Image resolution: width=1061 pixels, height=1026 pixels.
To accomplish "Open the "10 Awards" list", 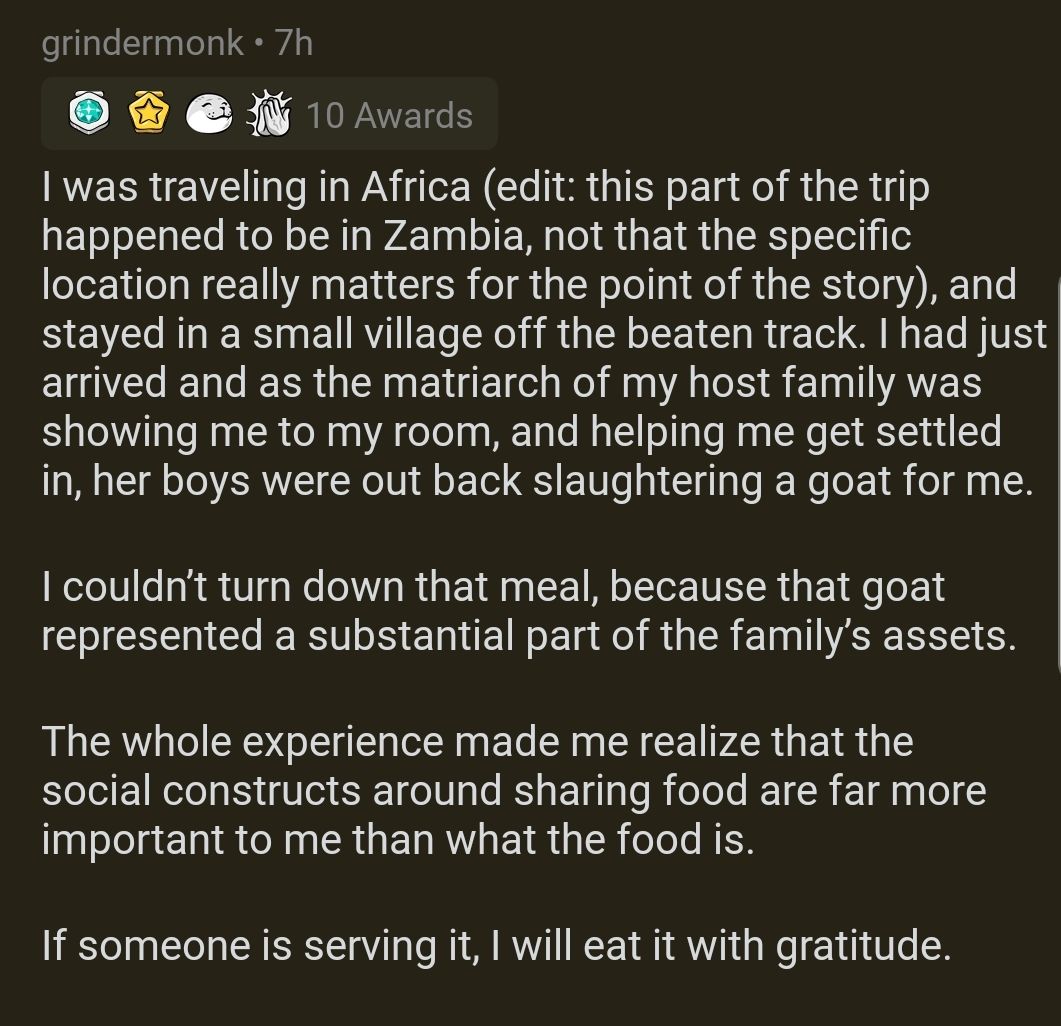I will pyautogui.click(x=389, y=115).
